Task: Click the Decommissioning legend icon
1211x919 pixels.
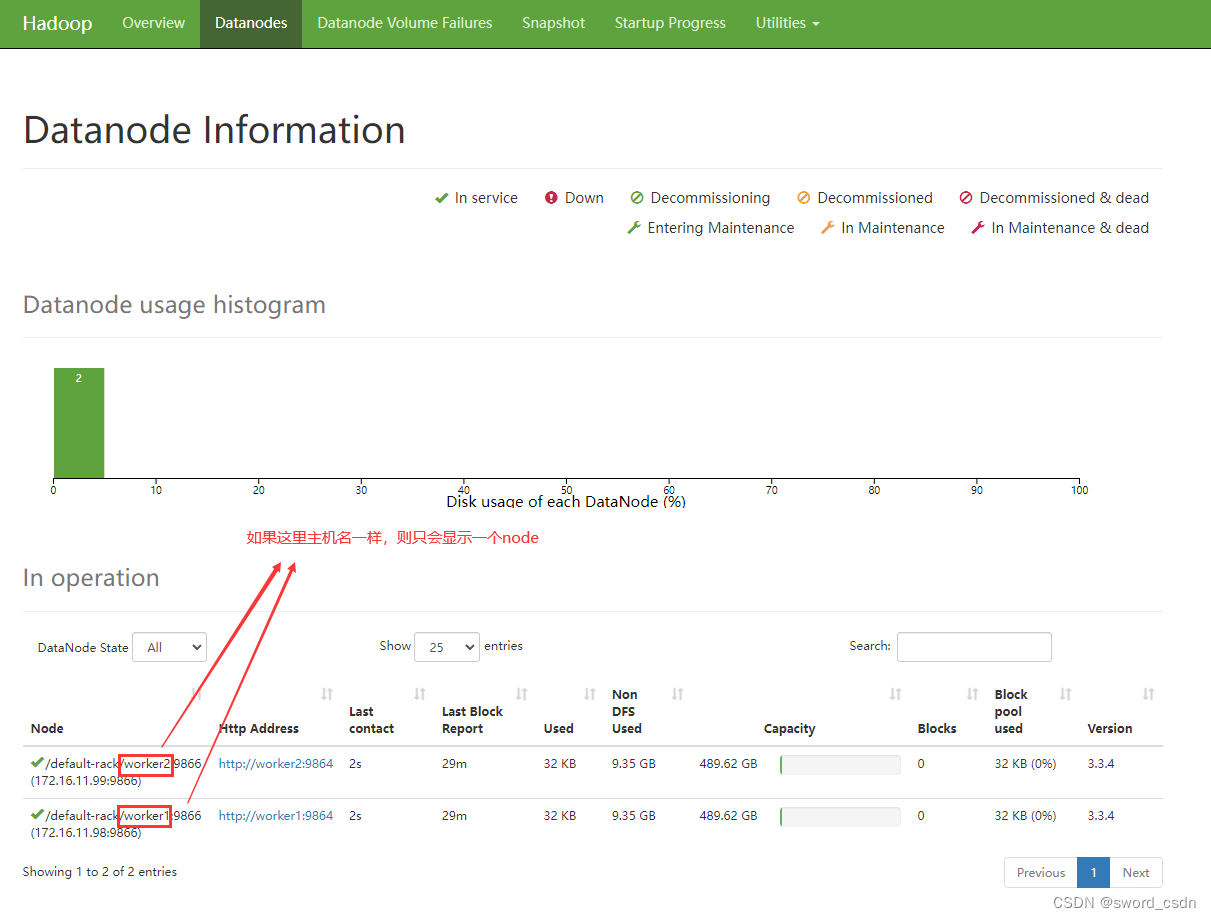Action: pos(637,198)
